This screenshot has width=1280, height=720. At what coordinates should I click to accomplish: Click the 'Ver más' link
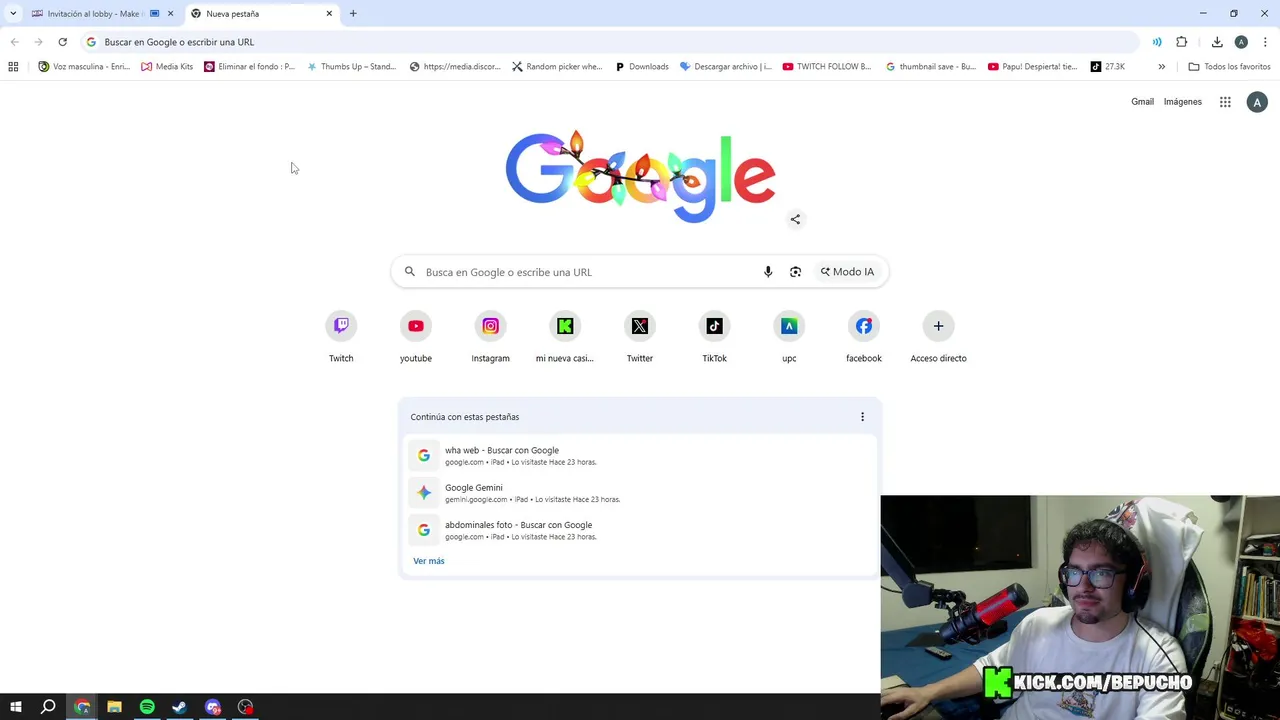click(x=429, y=561)
